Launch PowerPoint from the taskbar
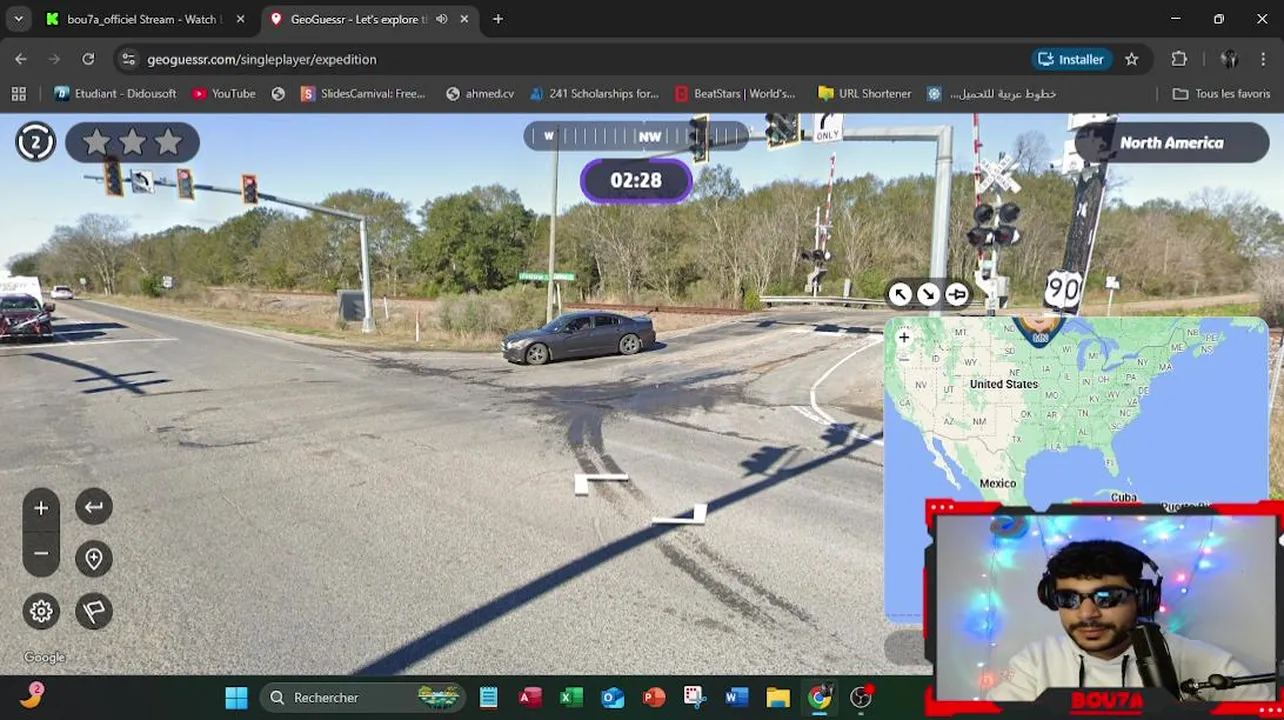The image size is (1284, 720). tap(654, 697)
